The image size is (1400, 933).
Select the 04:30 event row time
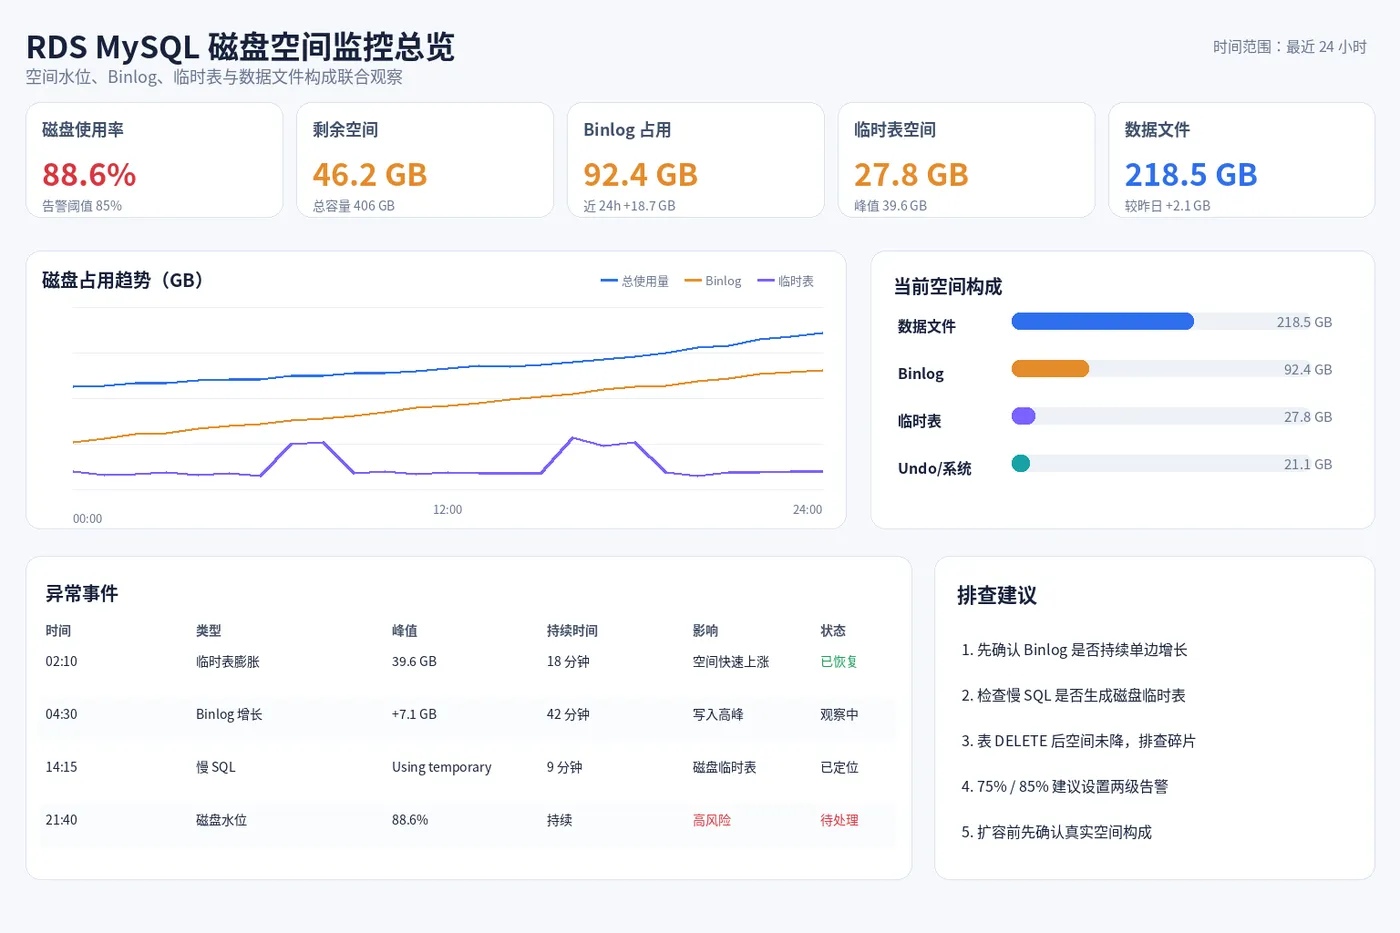(61, 715)
